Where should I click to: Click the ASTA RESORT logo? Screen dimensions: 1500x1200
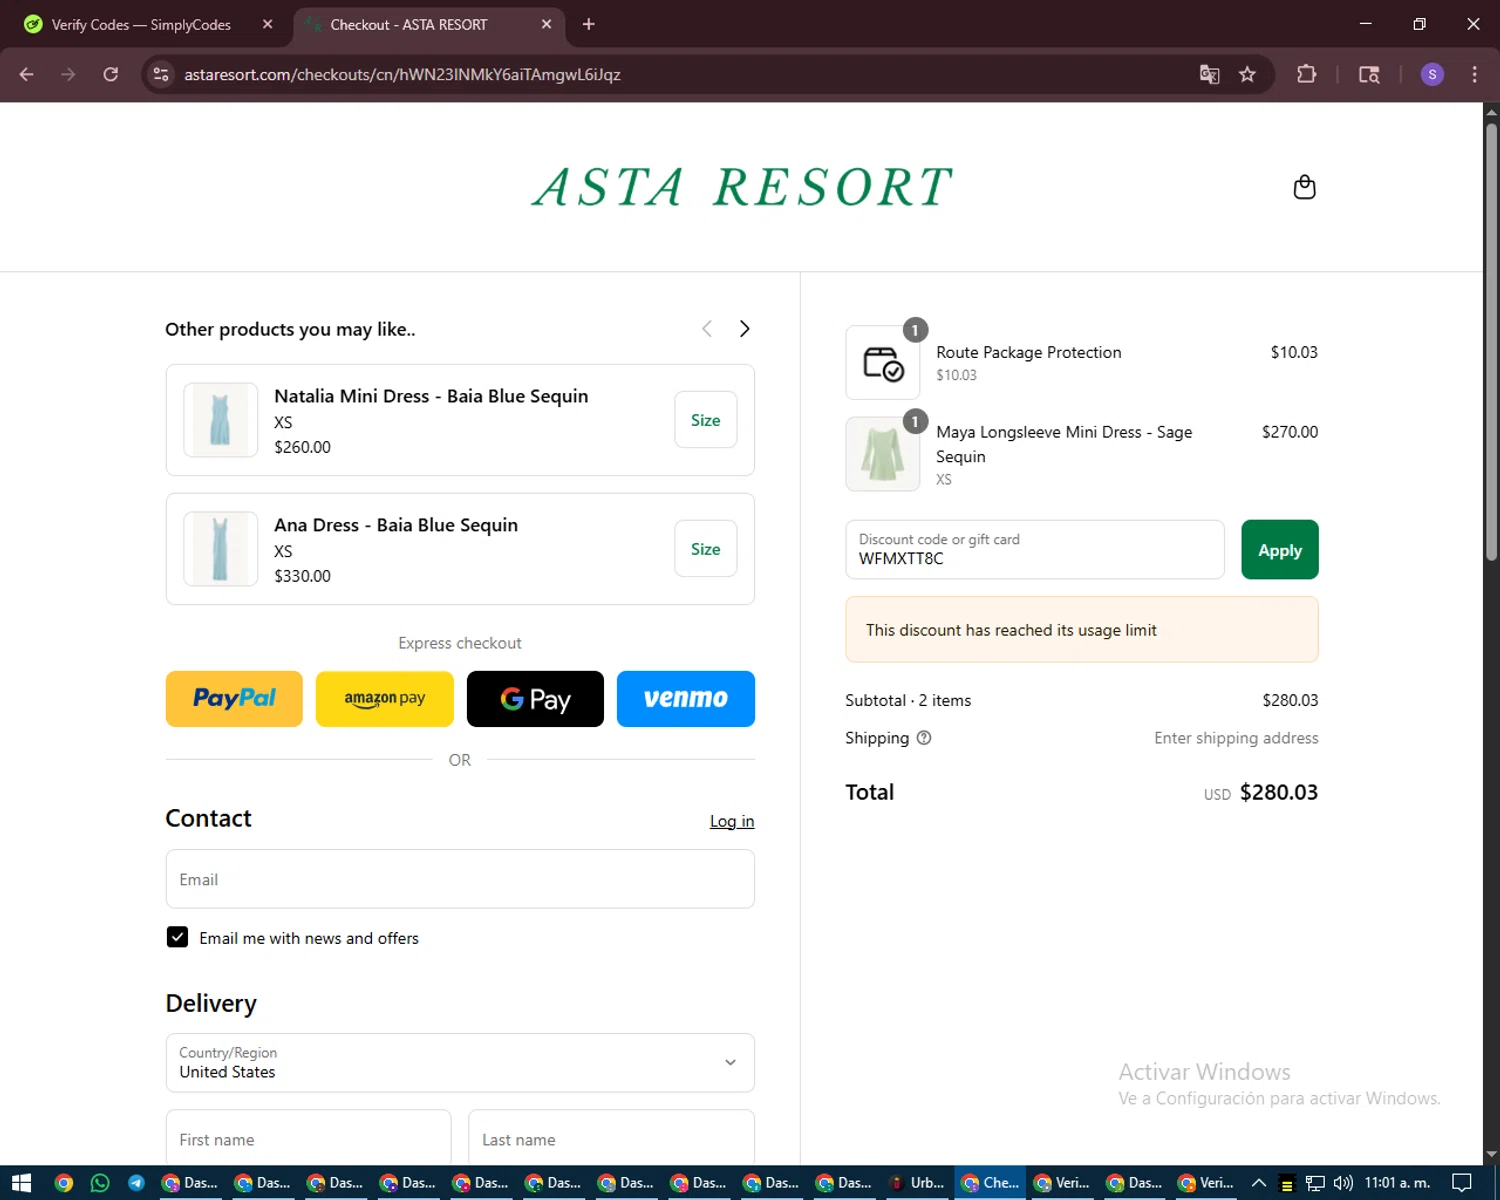pos(742,187)
